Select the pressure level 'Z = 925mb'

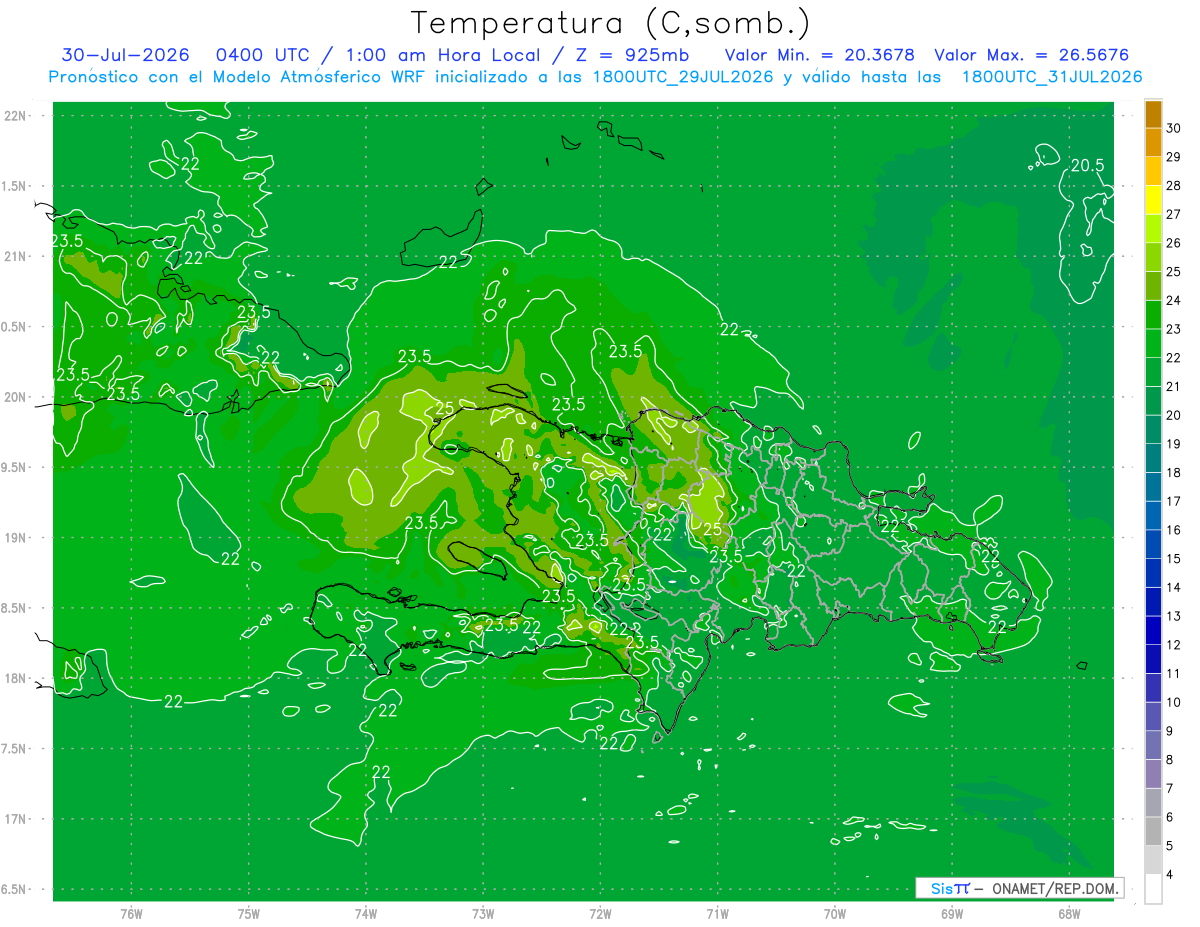(631, 55)
